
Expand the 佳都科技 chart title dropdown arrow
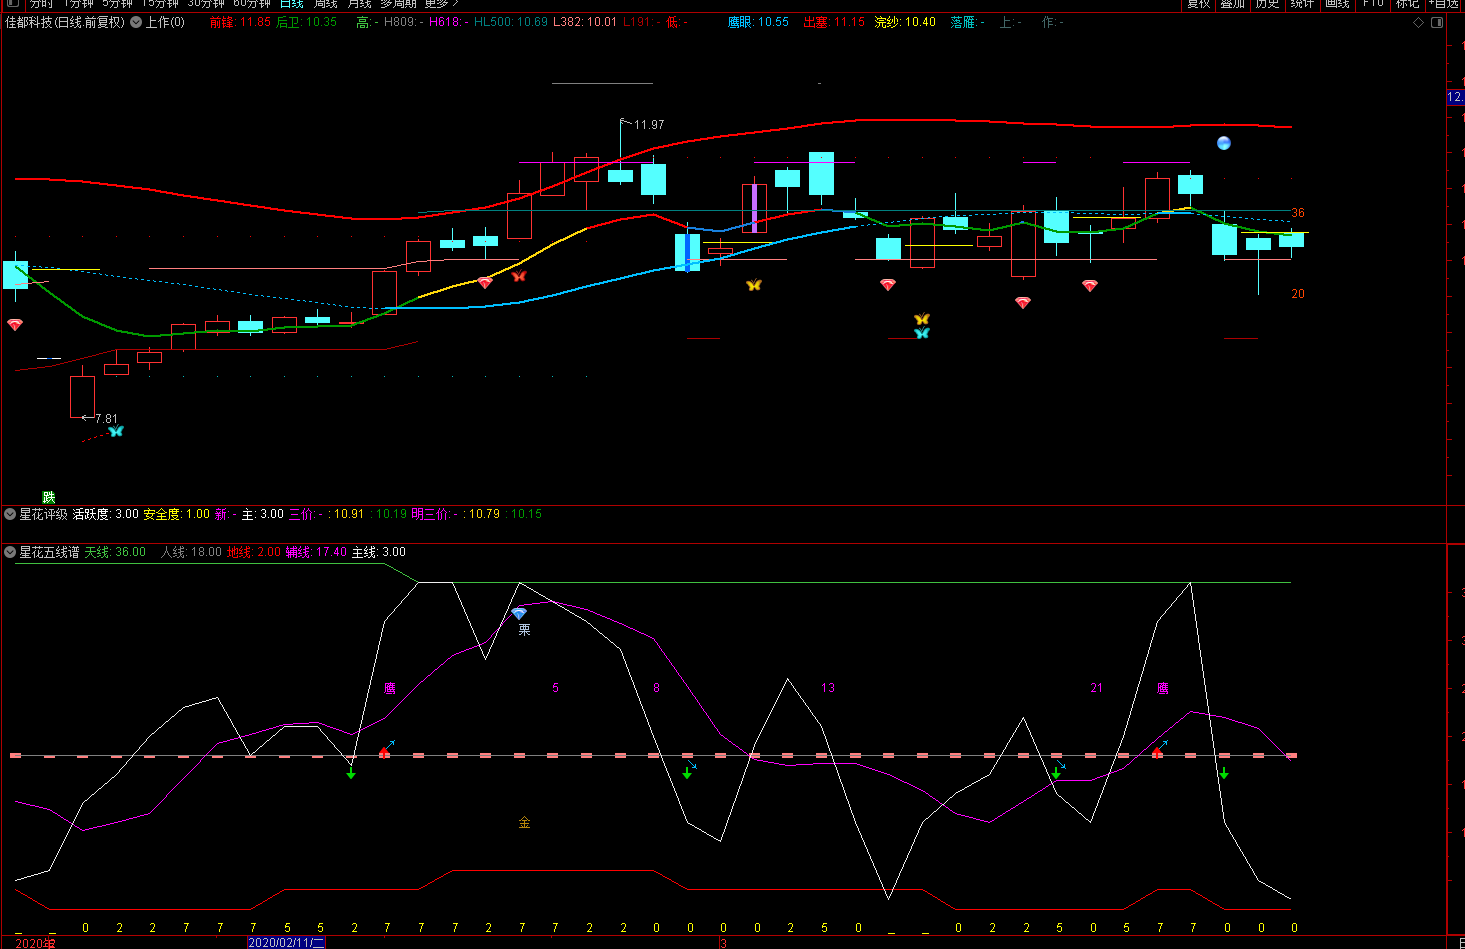pyautogui.click(x=135, y=22)
